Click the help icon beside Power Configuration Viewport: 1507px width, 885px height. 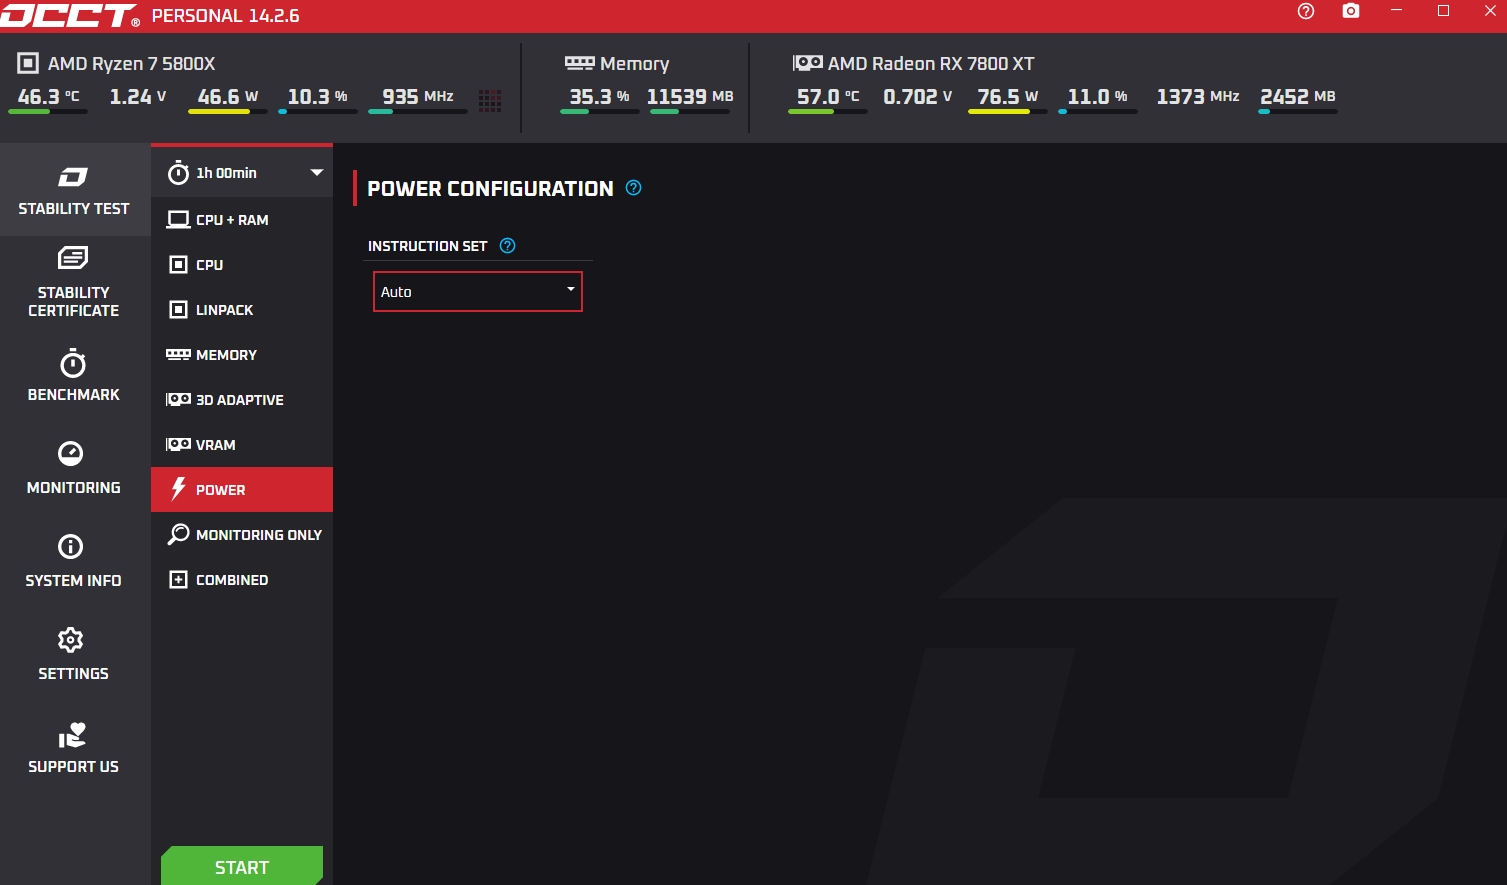coord(634,188)
